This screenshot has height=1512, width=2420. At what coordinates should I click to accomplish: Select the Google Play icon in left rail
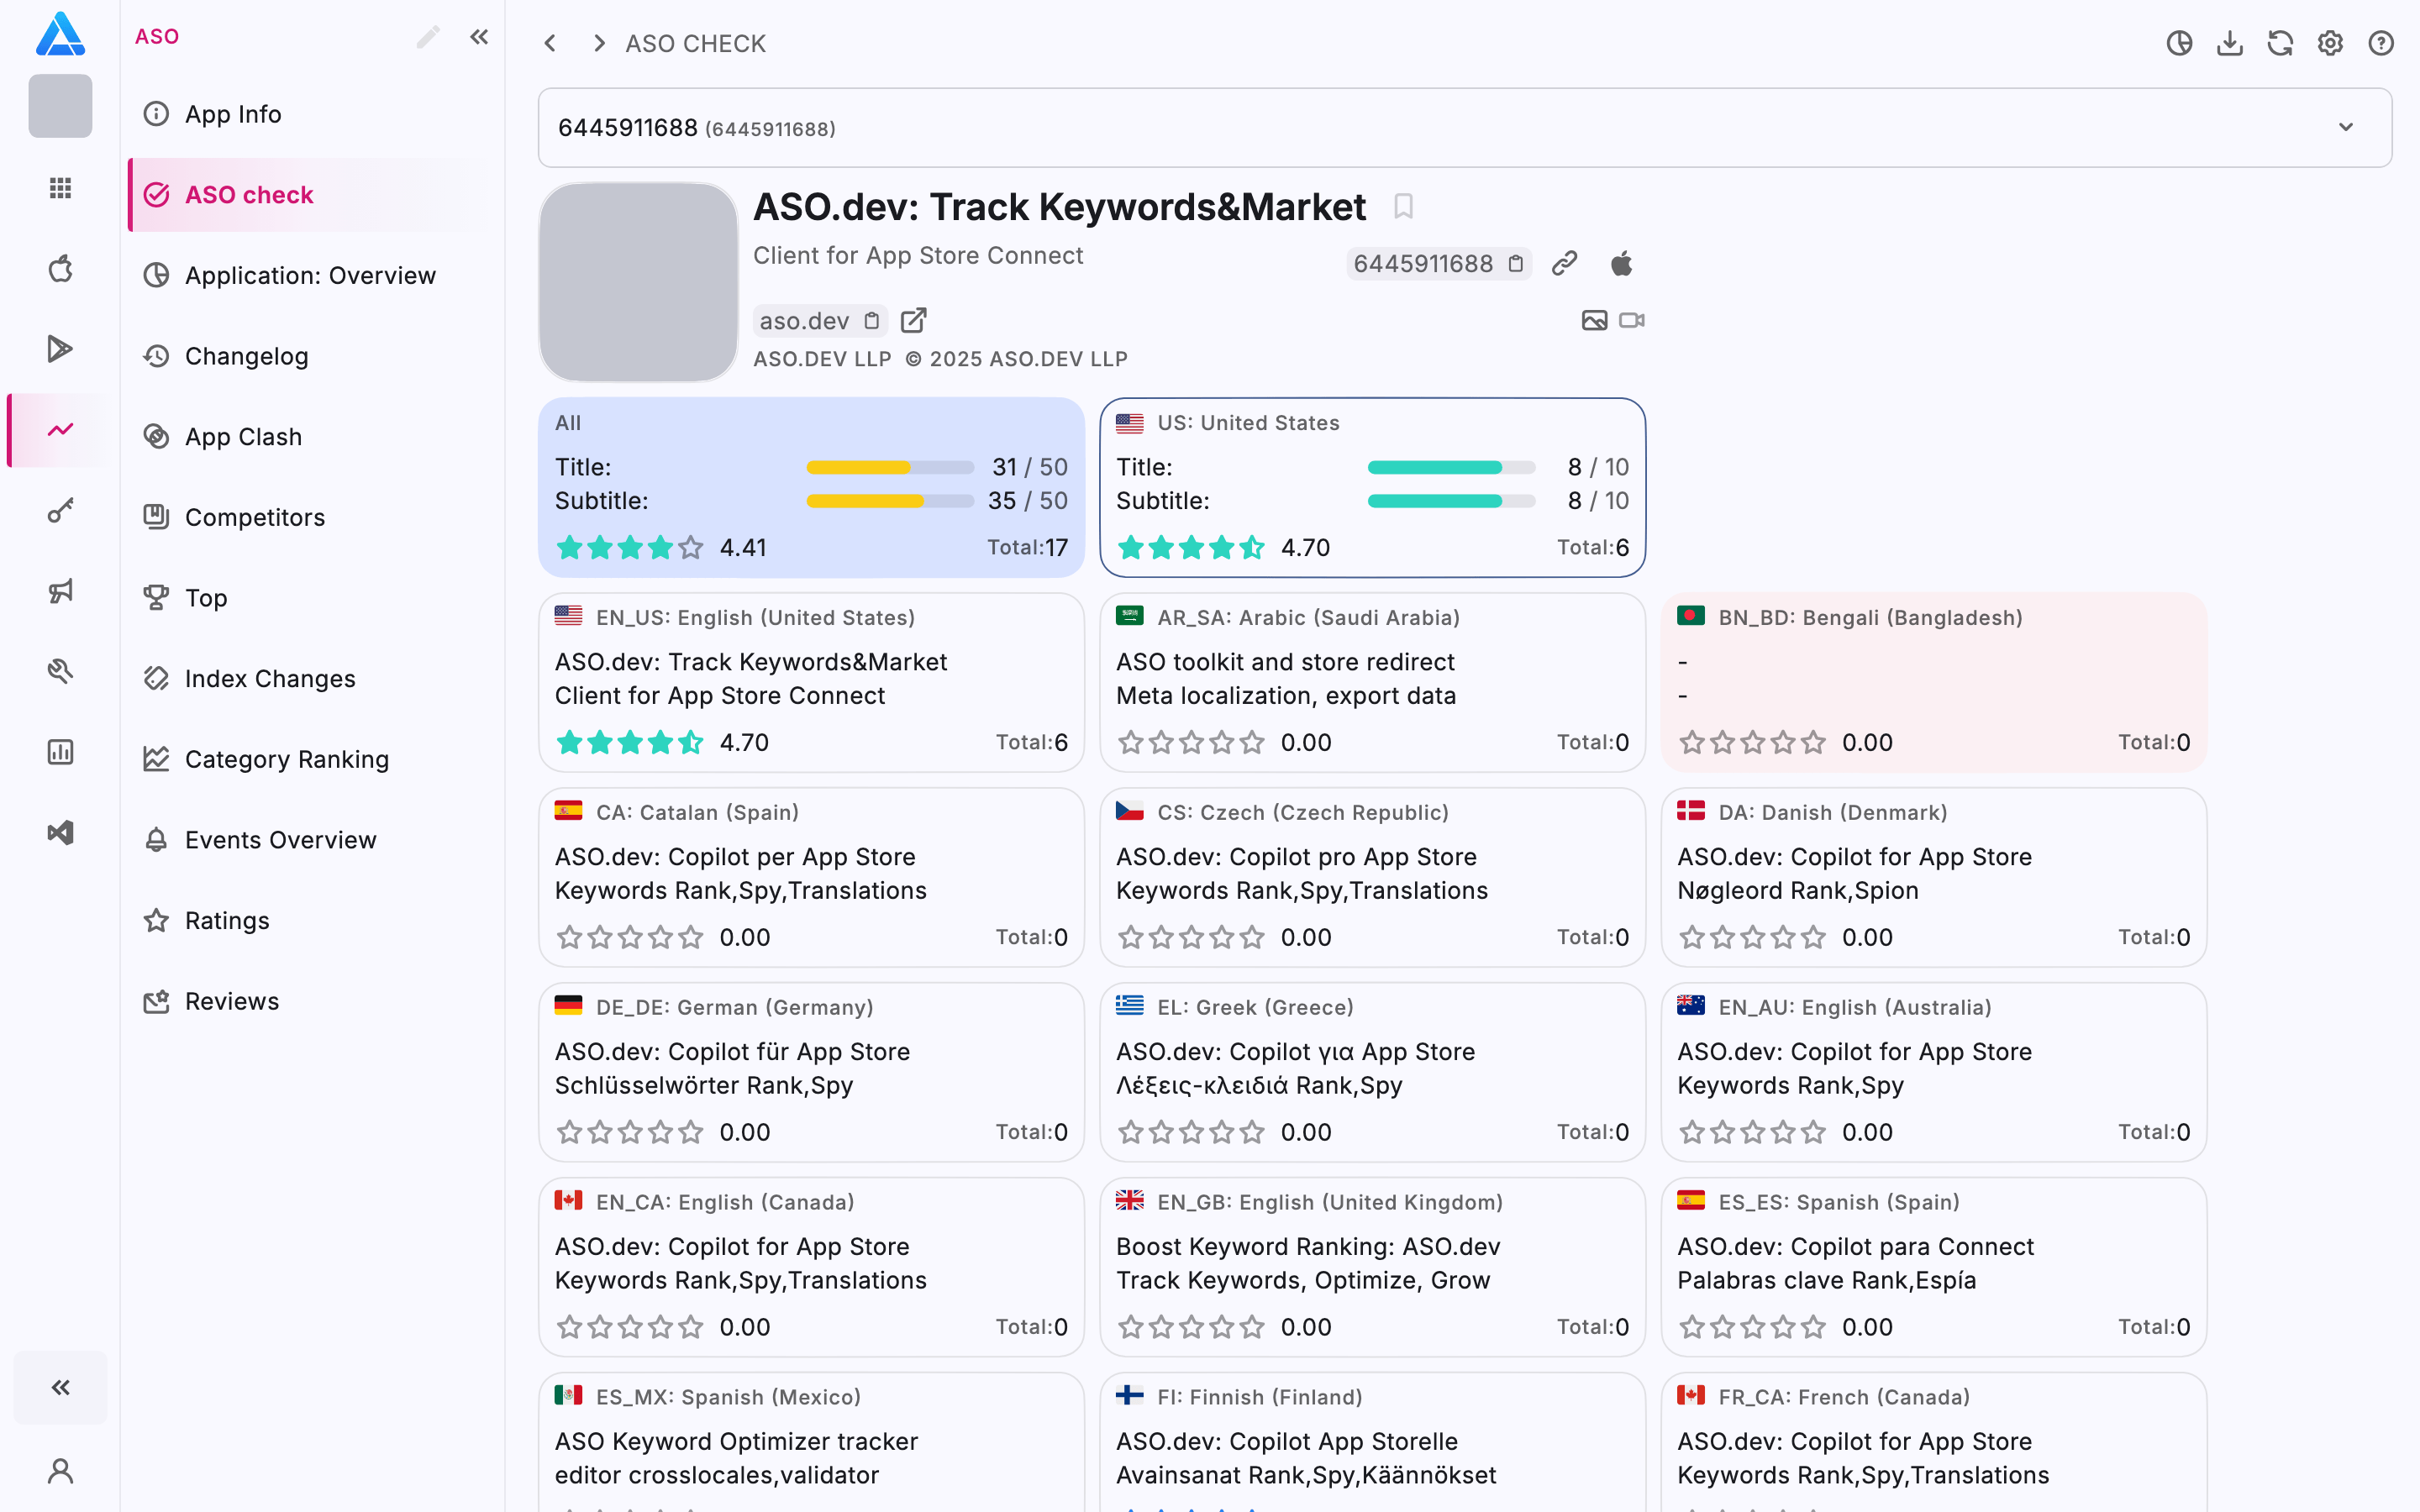[x=60, y=349]
